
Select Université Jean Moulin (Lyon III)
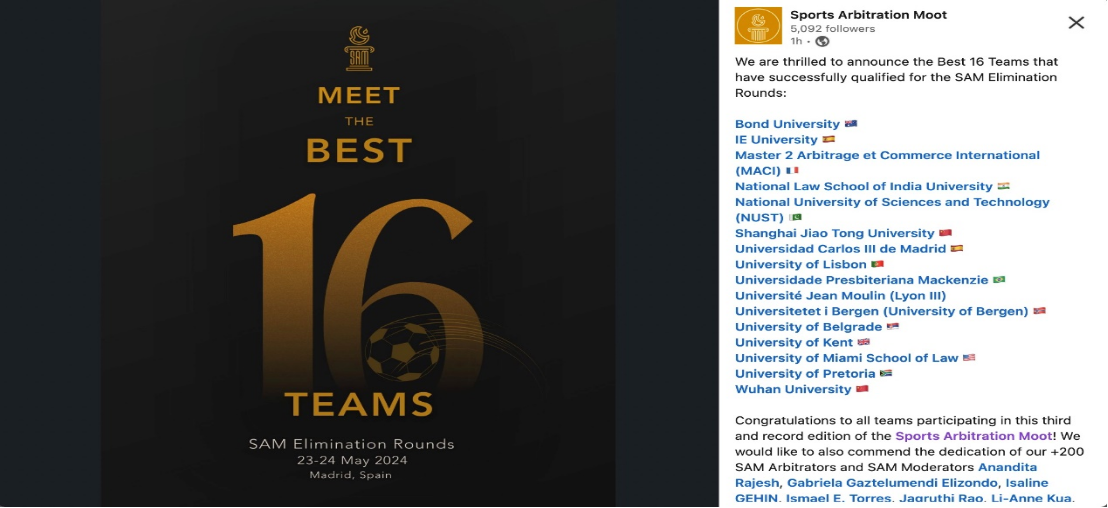click(x=840, y=295)
